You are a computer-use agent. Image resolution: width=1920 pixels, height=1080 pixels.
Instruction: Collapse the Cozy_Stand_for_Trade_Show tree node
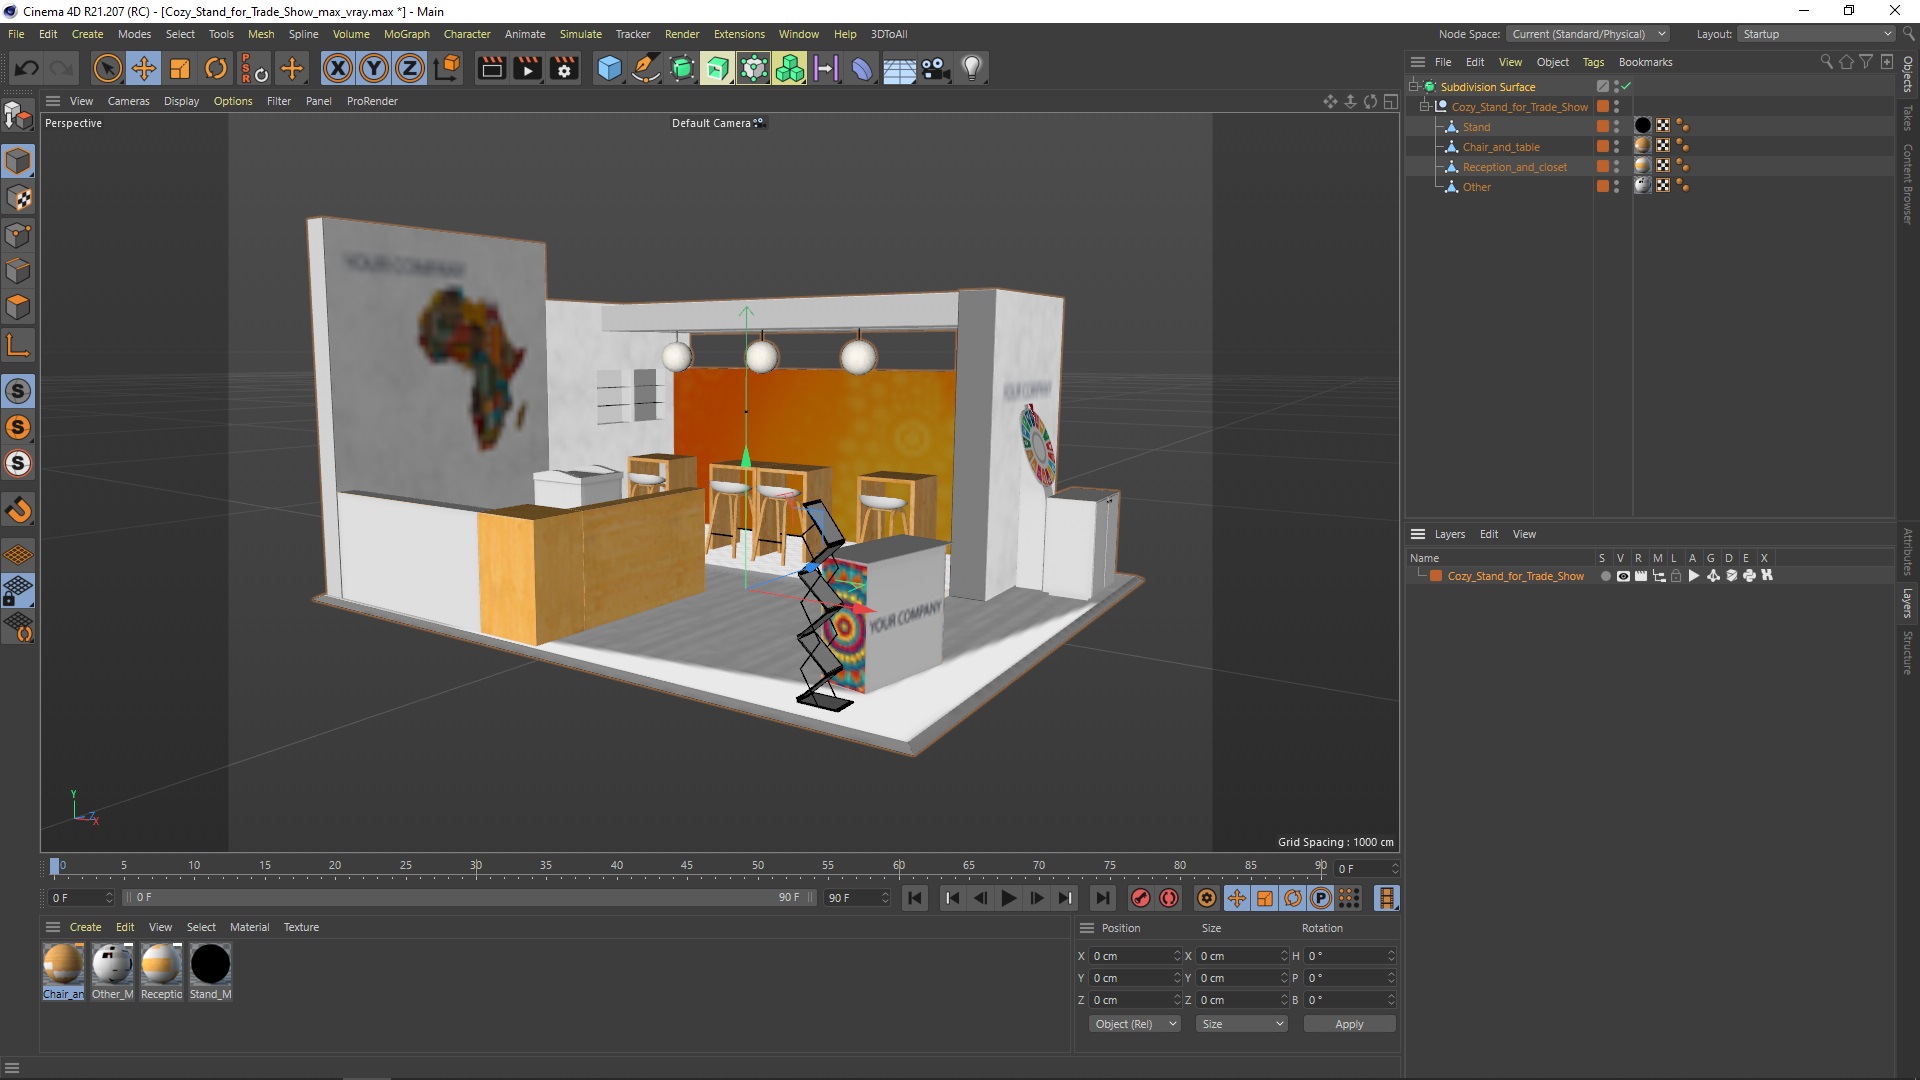click(1425, 106)
